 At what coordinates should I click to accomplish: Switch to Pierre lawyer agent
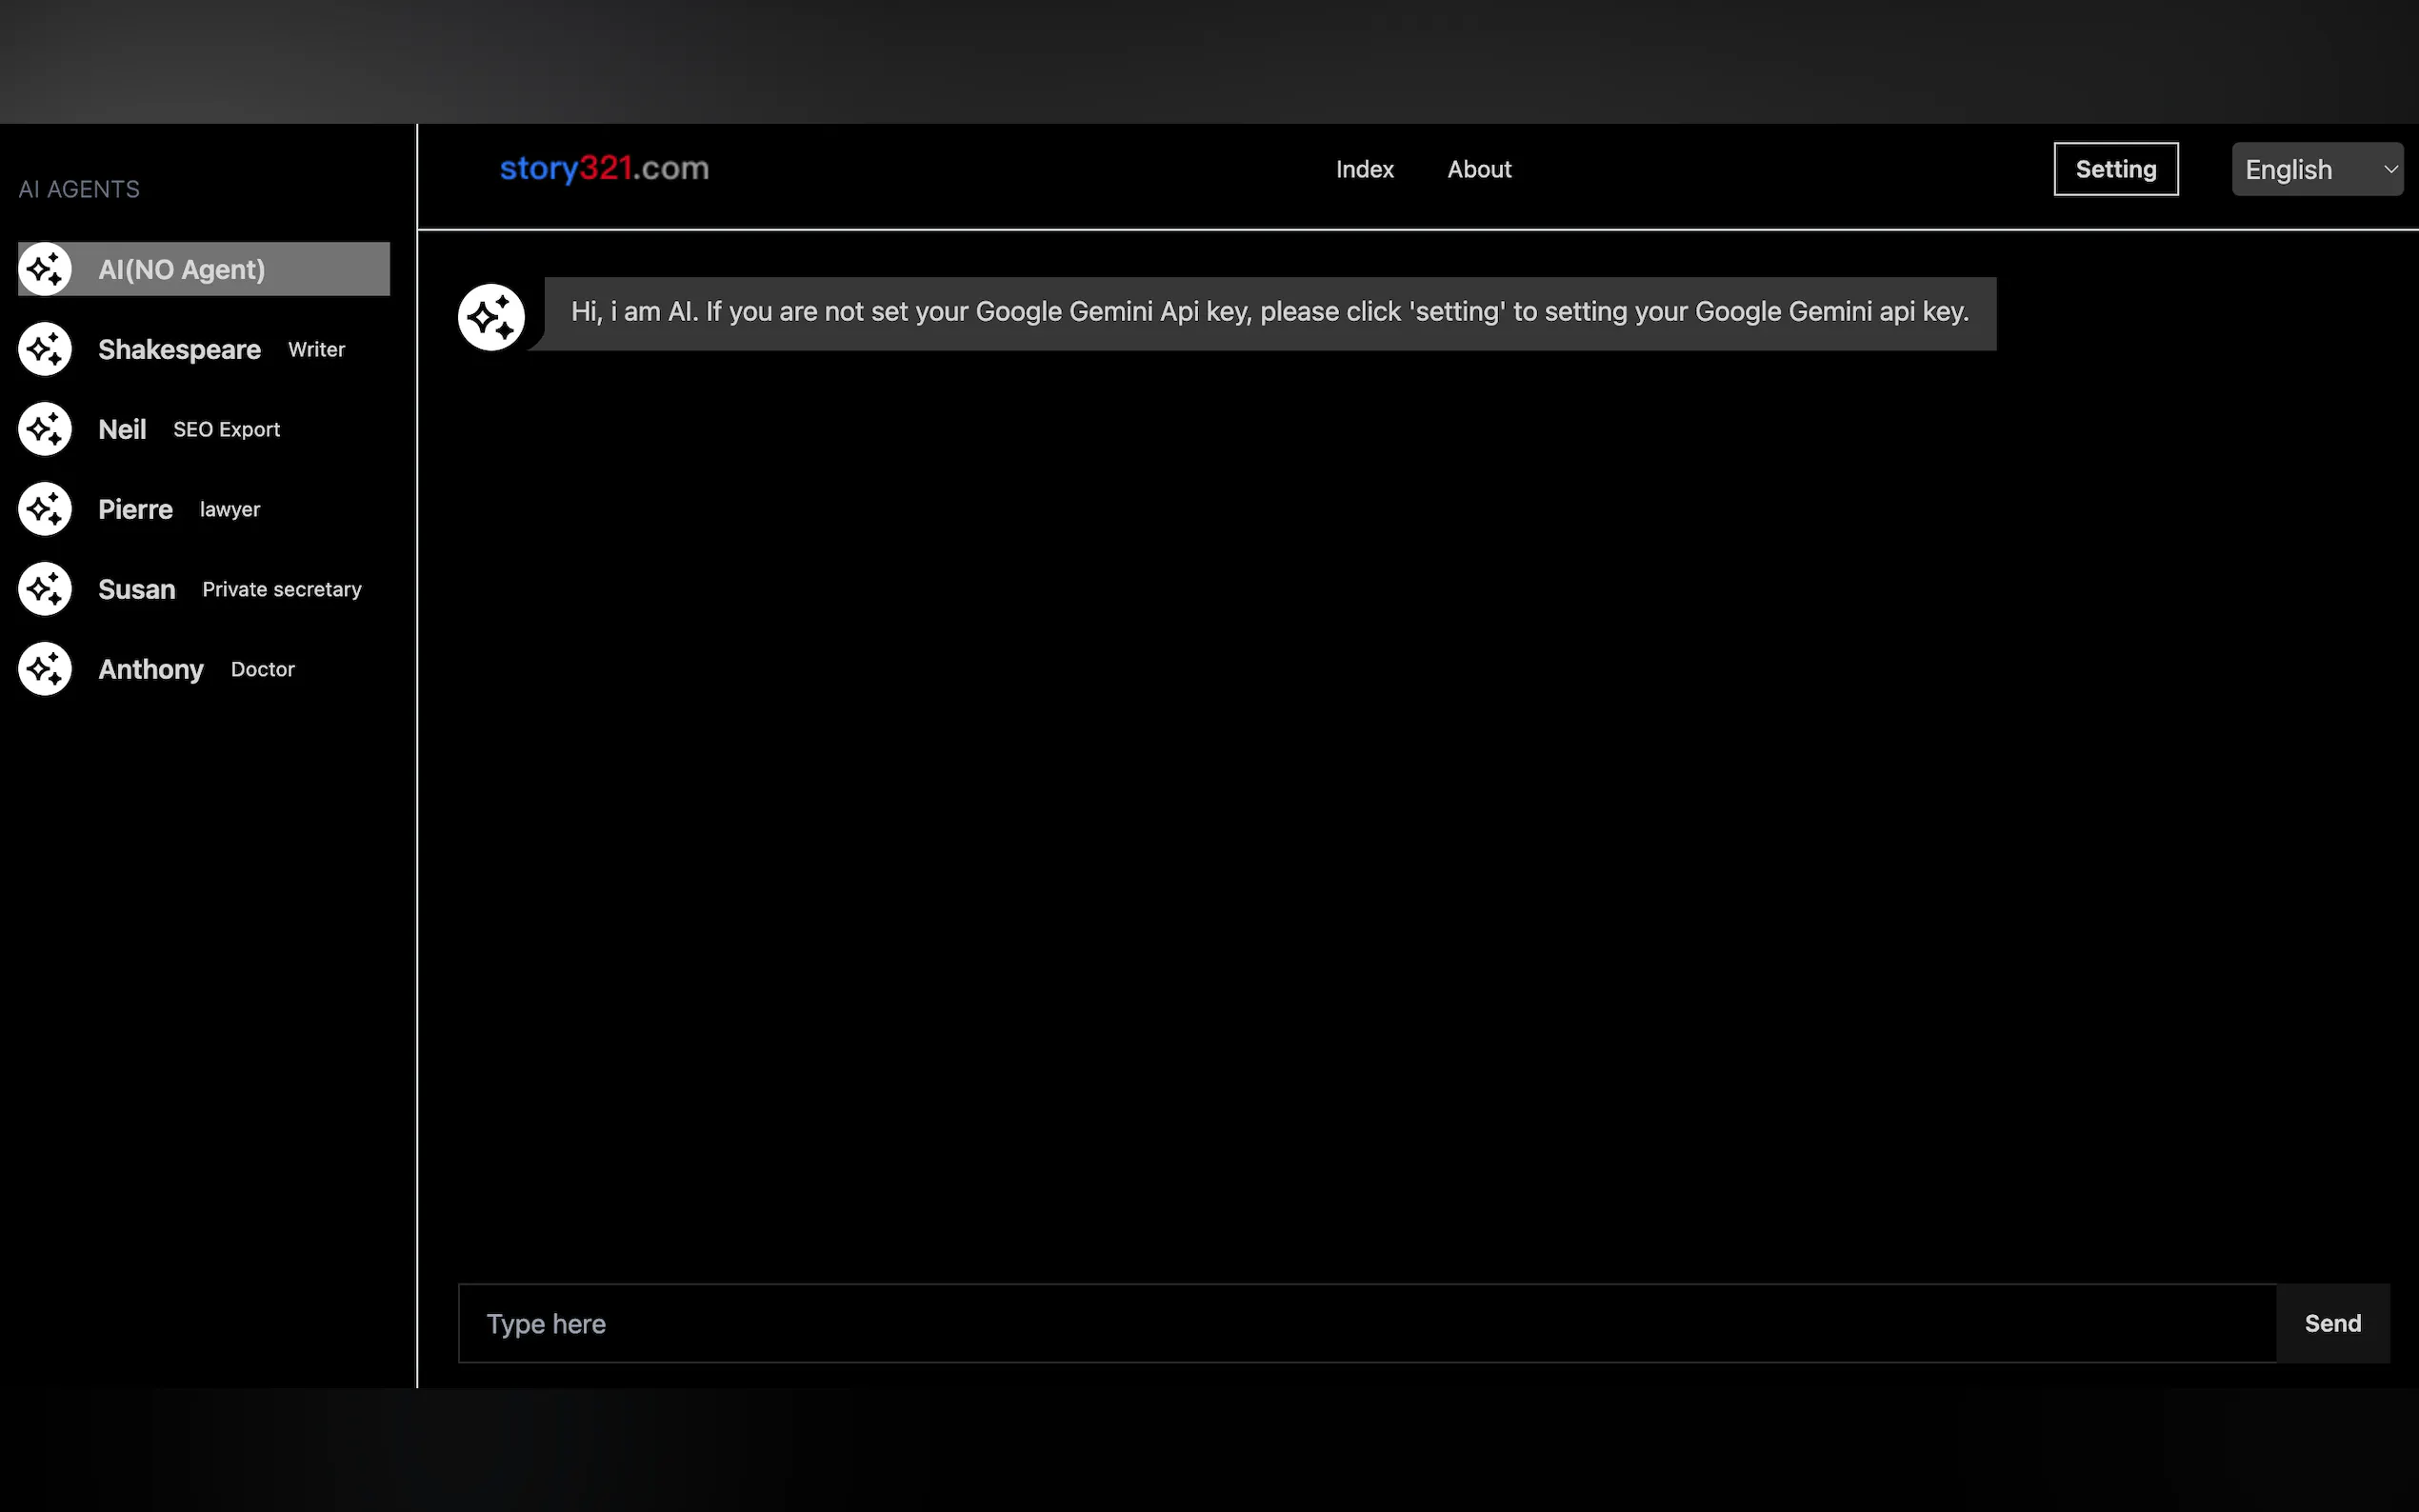180,509
